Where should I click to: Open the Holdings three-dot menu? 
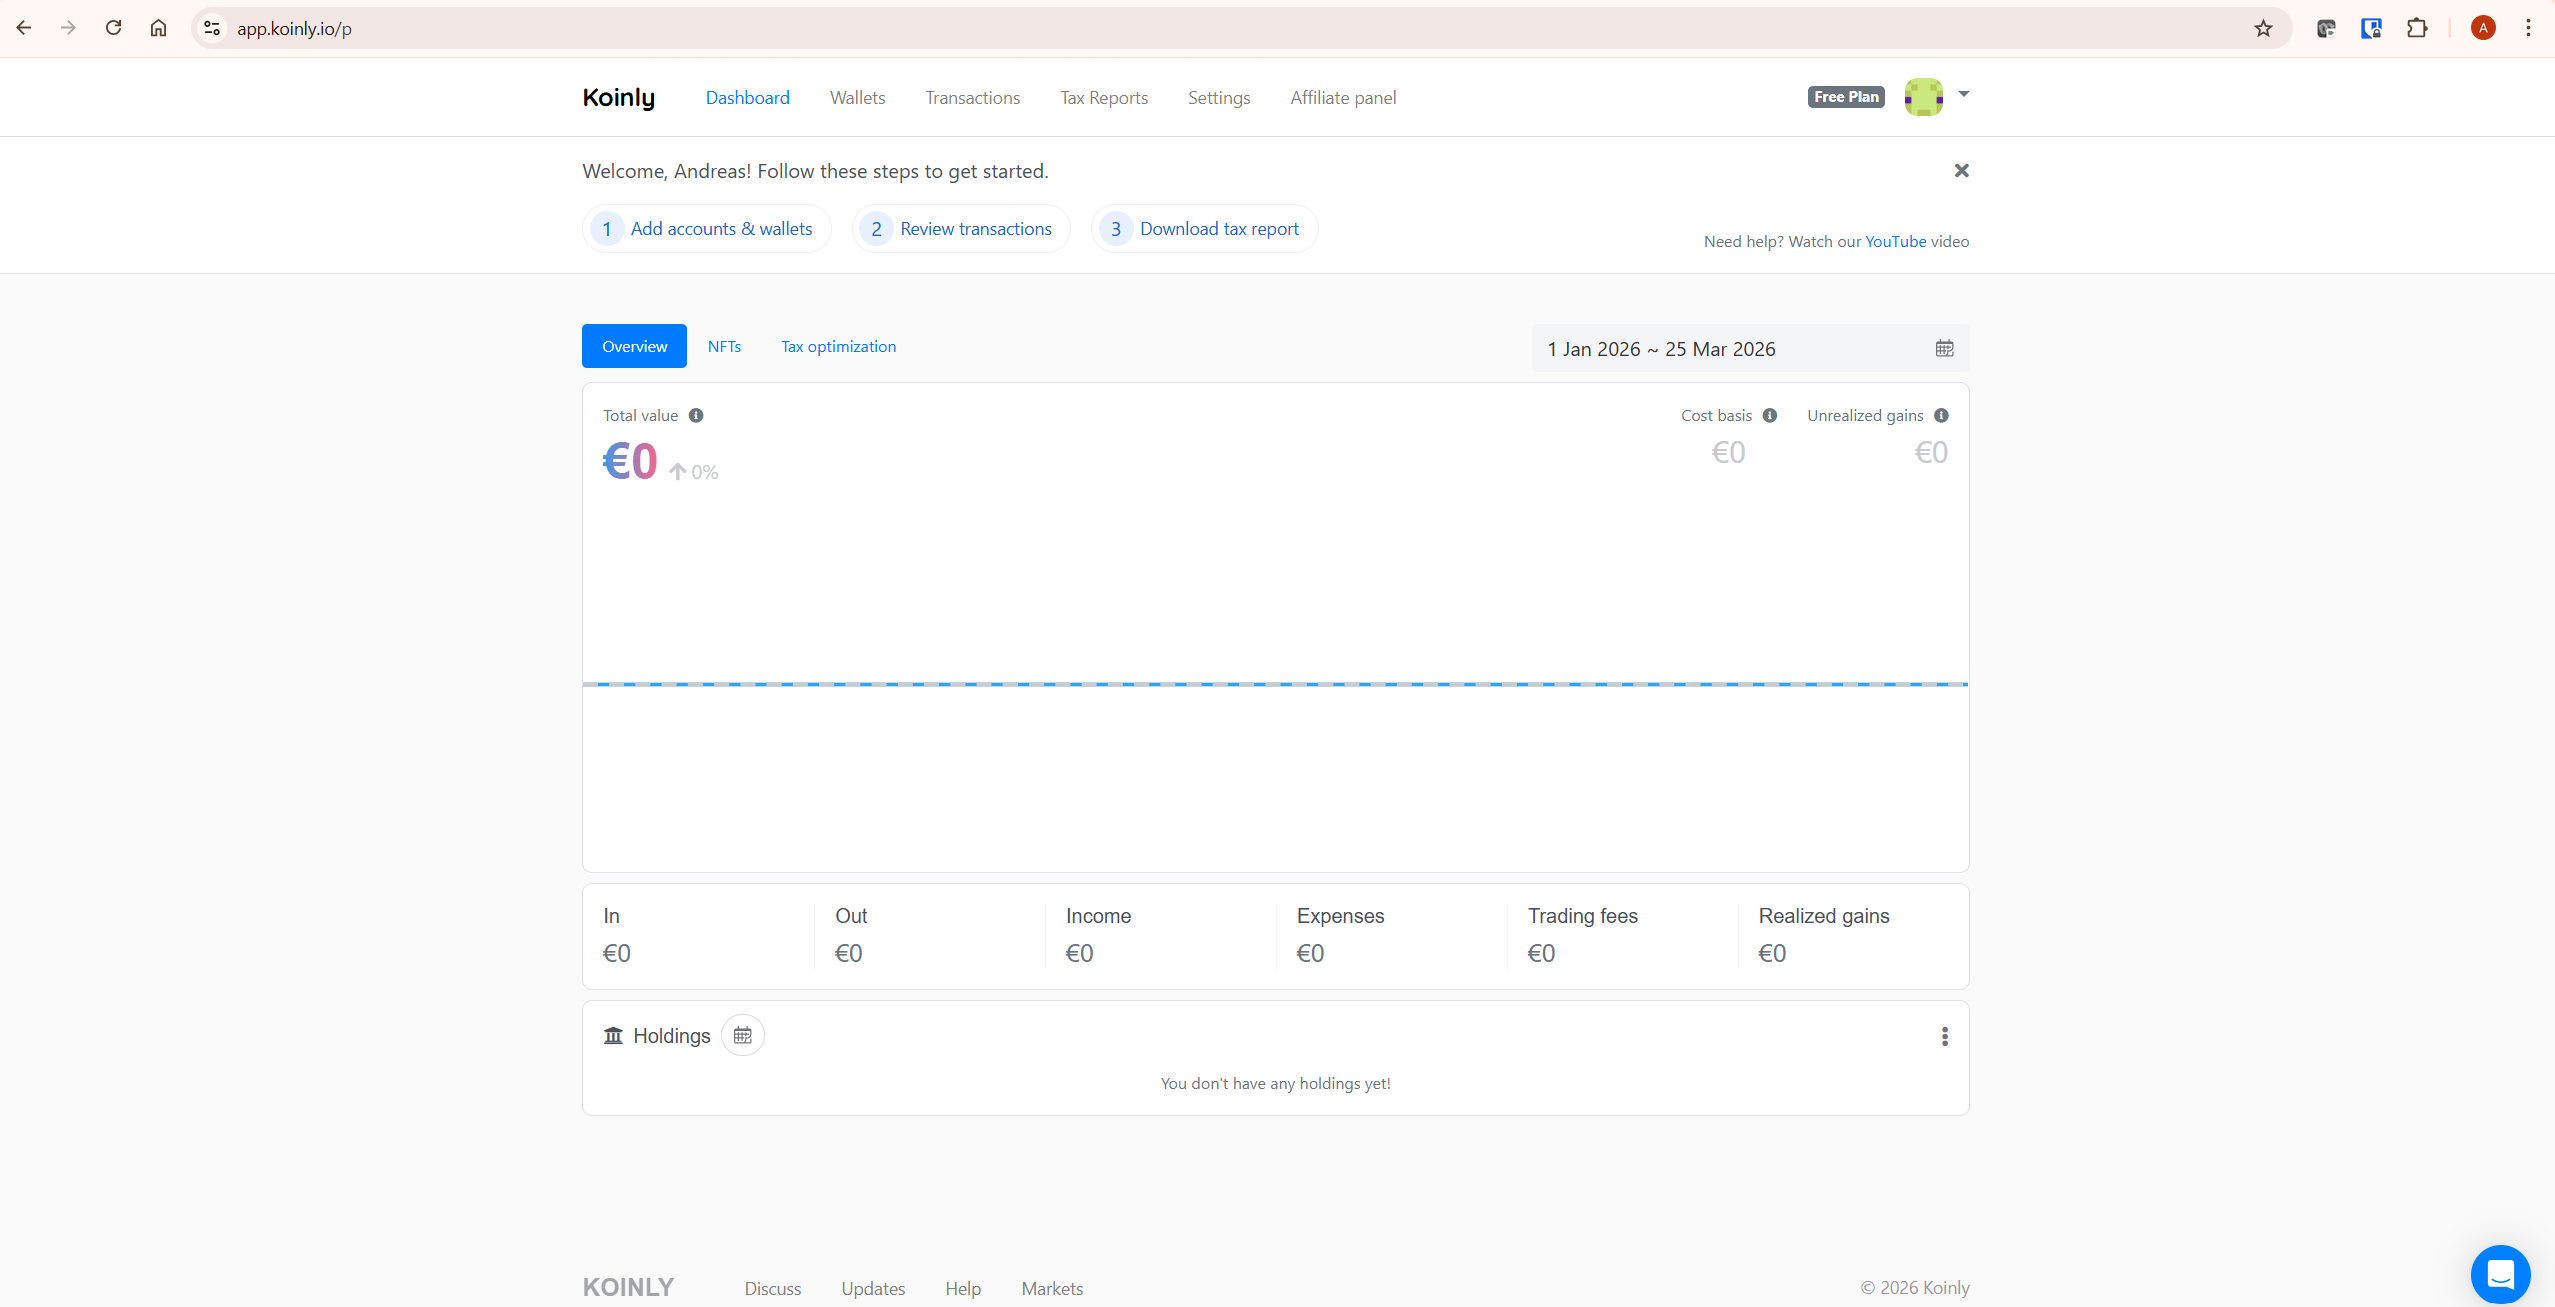coord(1943,1036)
